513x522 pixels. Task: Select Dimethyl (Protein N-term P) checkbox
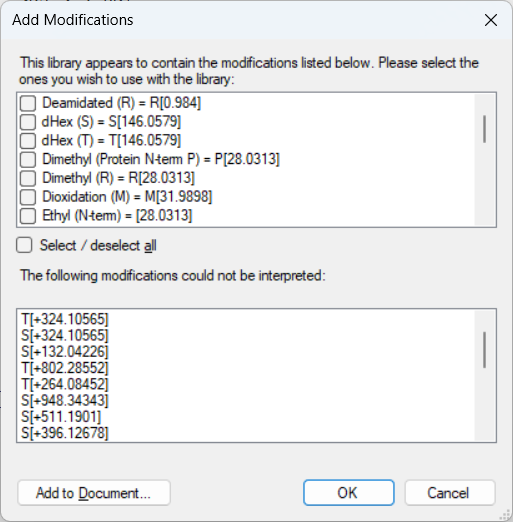point(28,159)
